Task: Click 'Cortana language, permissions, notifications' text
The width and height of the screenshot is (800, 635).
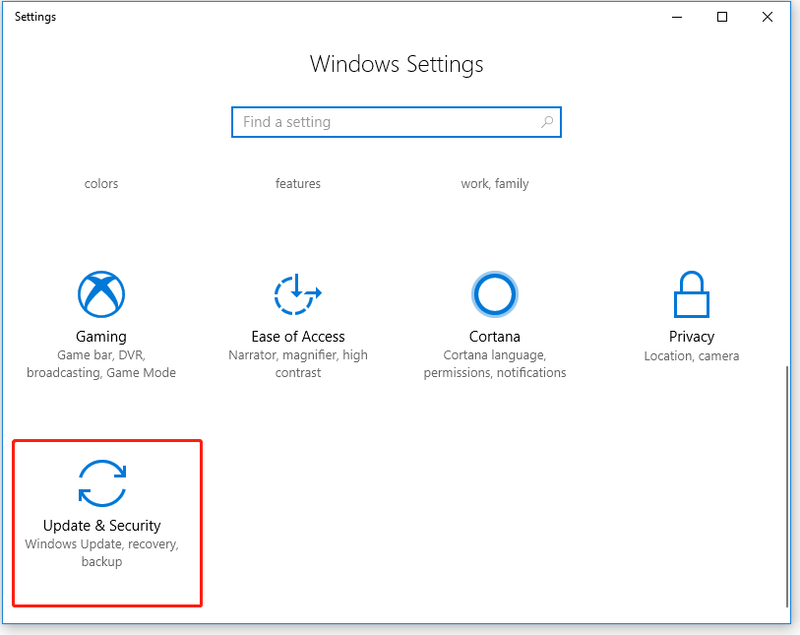Action: 494,364
